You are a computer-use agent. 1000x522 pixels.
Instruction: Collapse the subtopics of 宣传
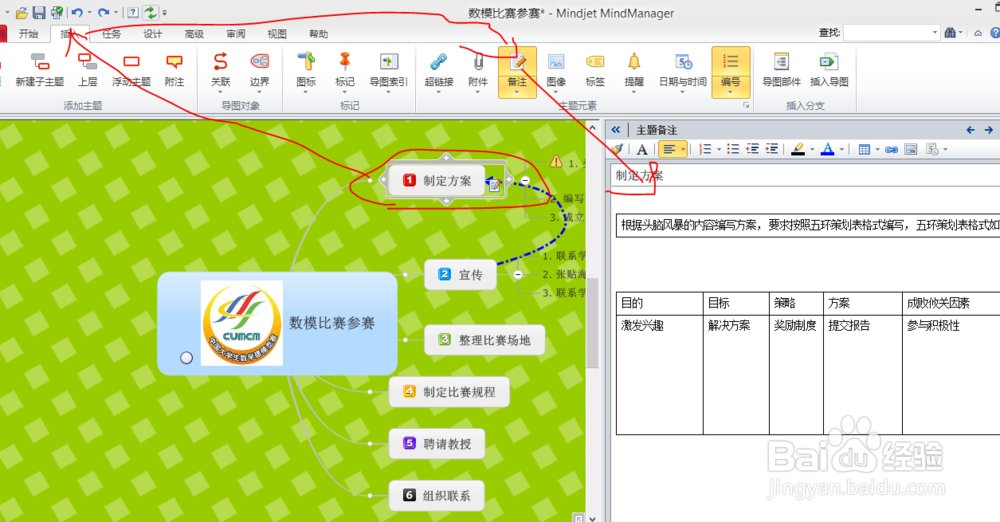coord(518,274)
